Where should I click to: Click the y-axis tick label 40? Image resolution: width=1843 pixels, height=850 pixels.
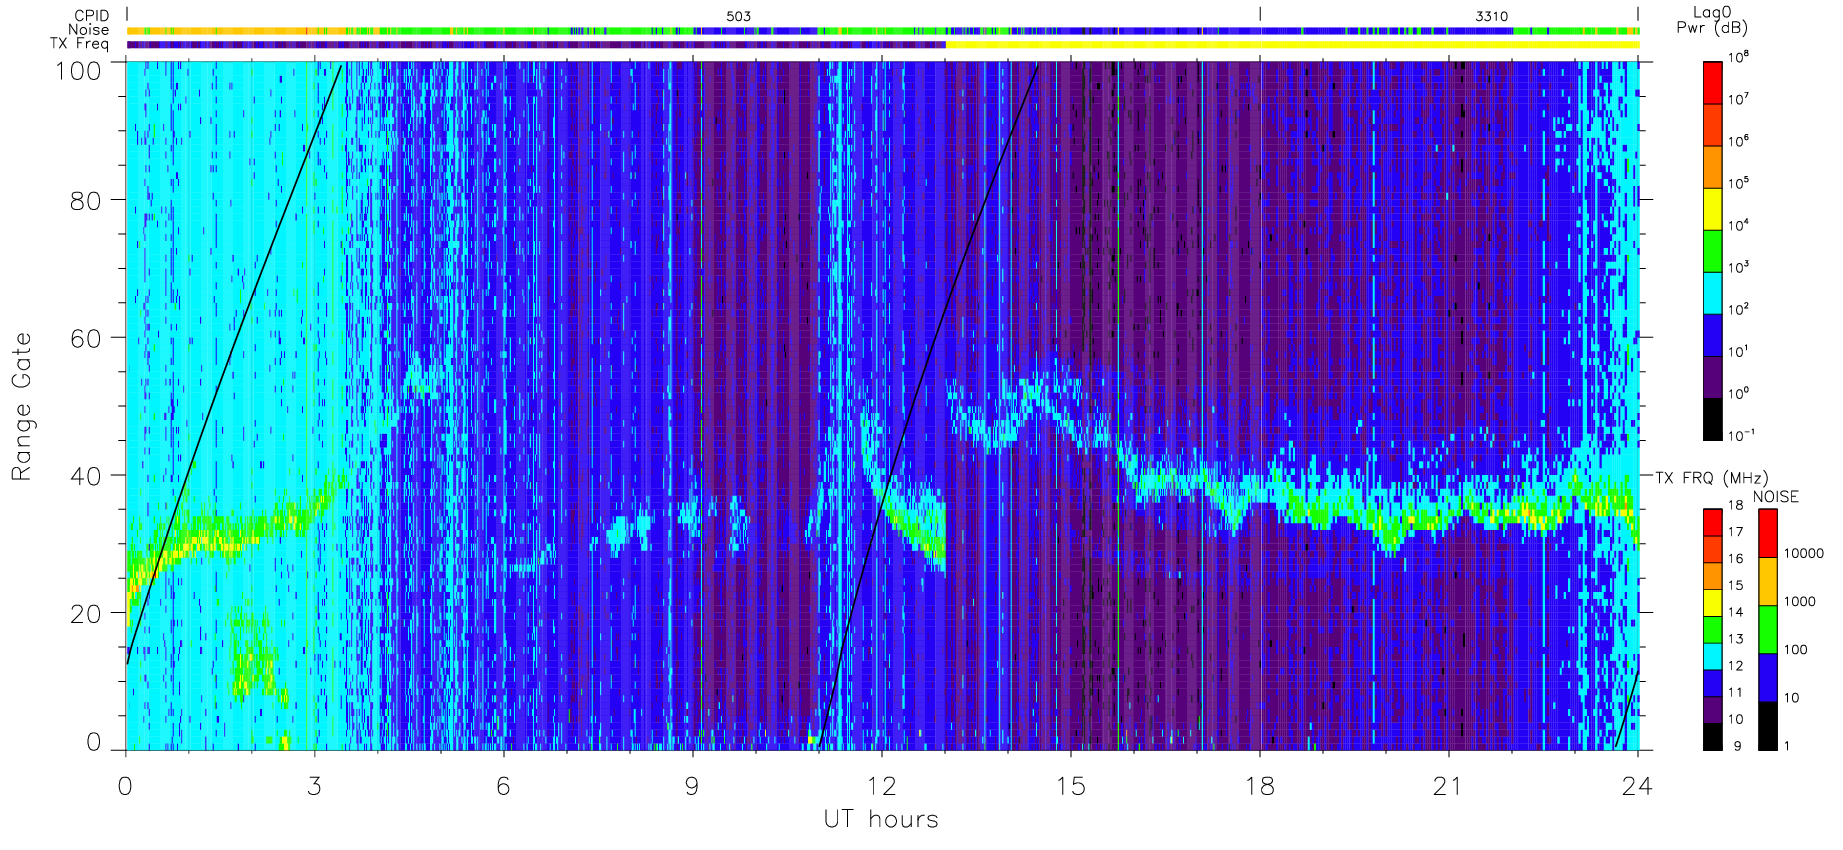pos(85,476)
